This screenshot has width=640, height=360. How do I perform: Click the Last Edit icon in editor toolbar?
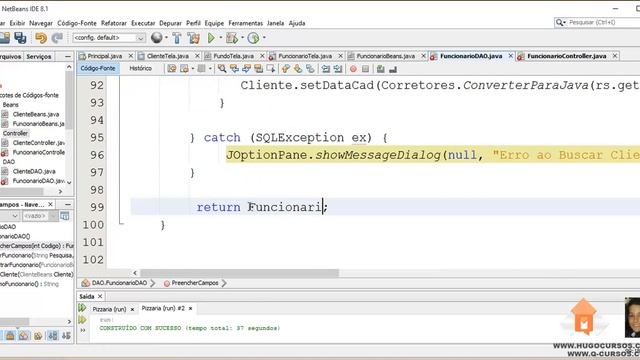172,69
